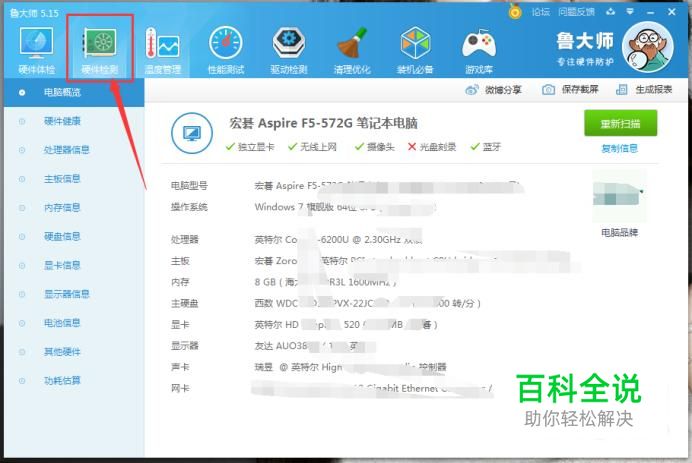Viewport: 692px width, 463px height.
Task: Click 复制信息 copy info link
Action: point(620,149)
